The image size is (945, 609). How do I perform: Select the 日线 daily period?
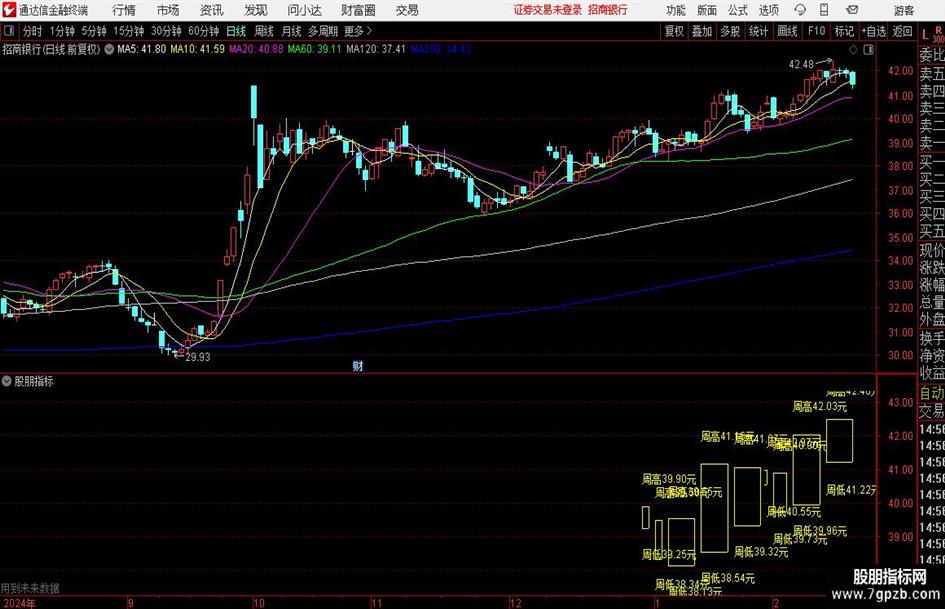coord(236,31)
